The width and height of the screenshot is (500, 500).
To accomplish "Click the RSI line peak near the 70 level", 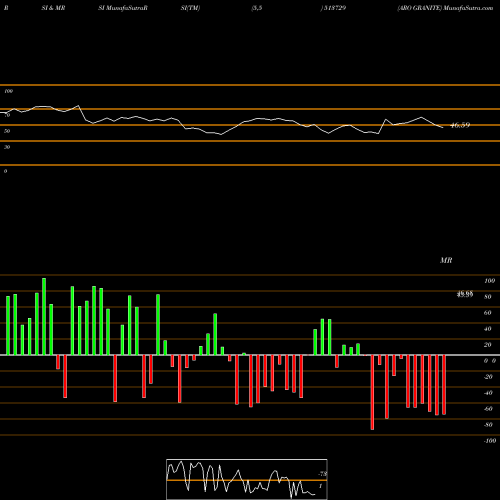I will (79, 106).
